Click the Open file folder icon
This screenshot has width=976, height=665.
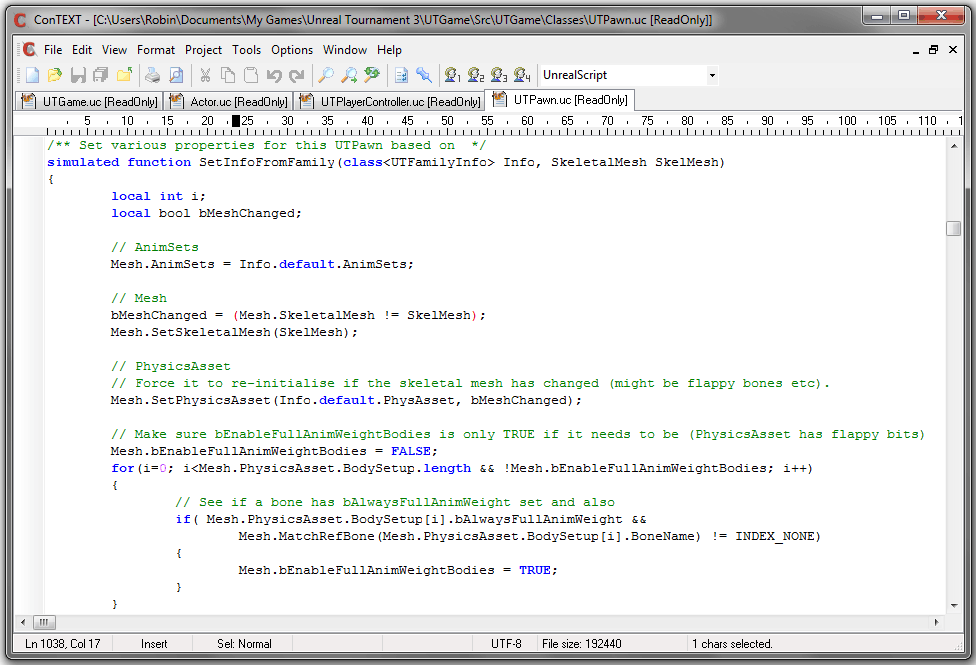pyautogui.click(x=54, y=75)
